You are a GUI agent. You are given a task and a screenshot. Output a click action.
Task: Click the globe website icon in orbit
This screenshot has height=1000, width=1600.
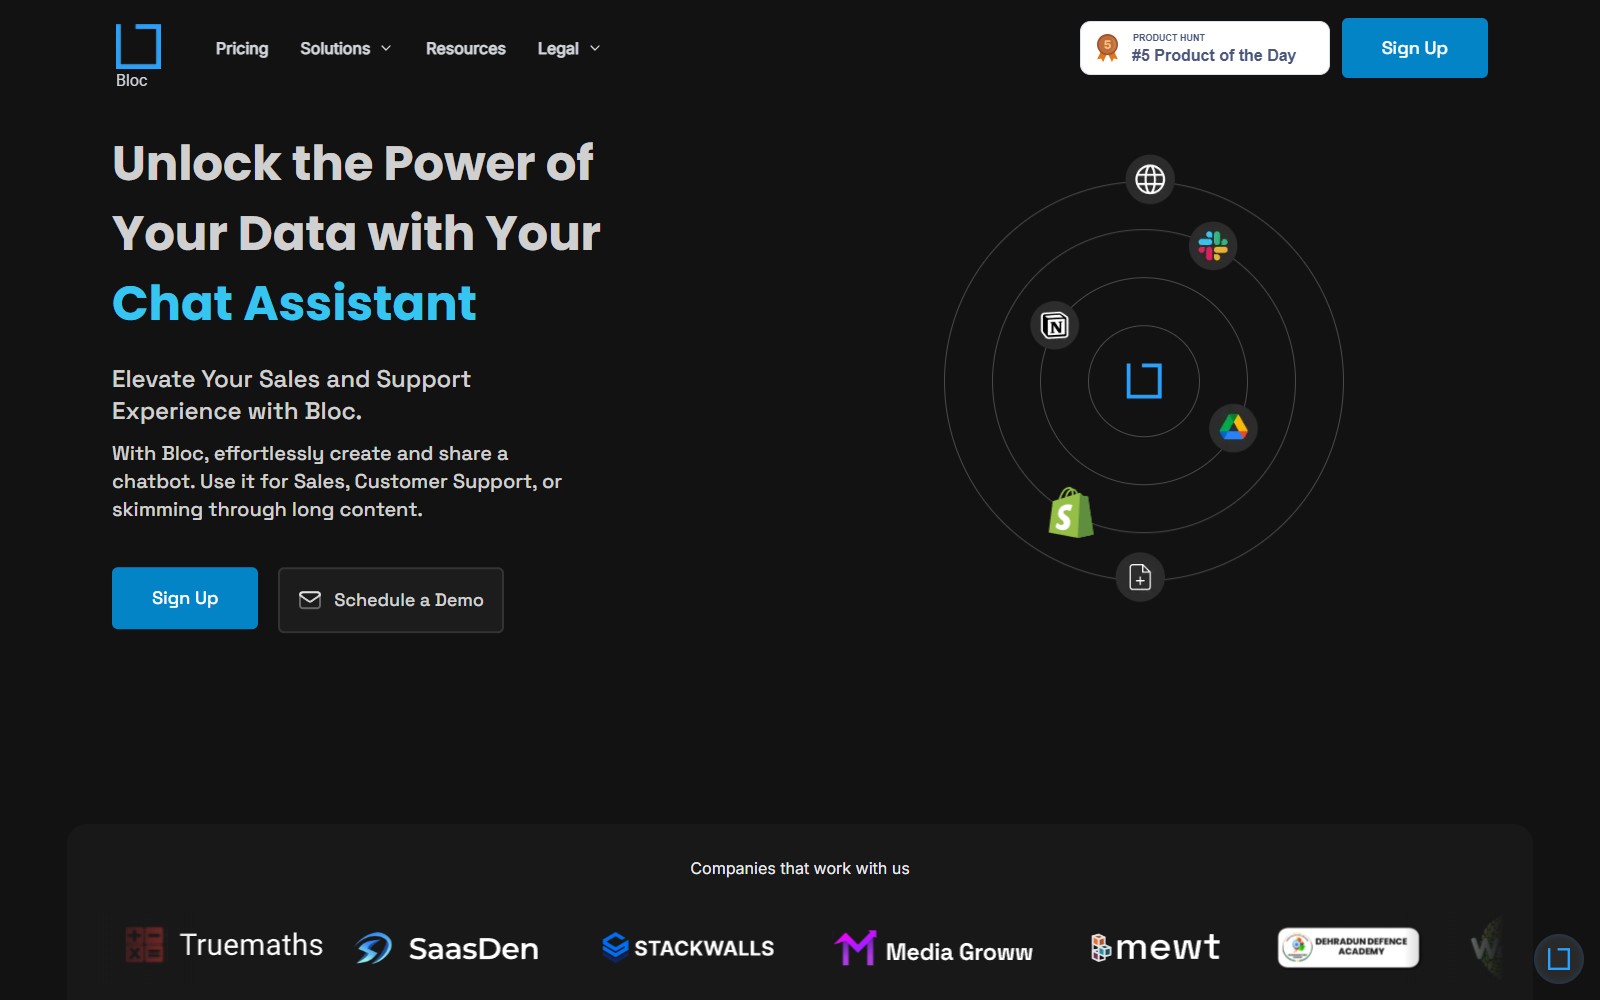[1150, 180]
